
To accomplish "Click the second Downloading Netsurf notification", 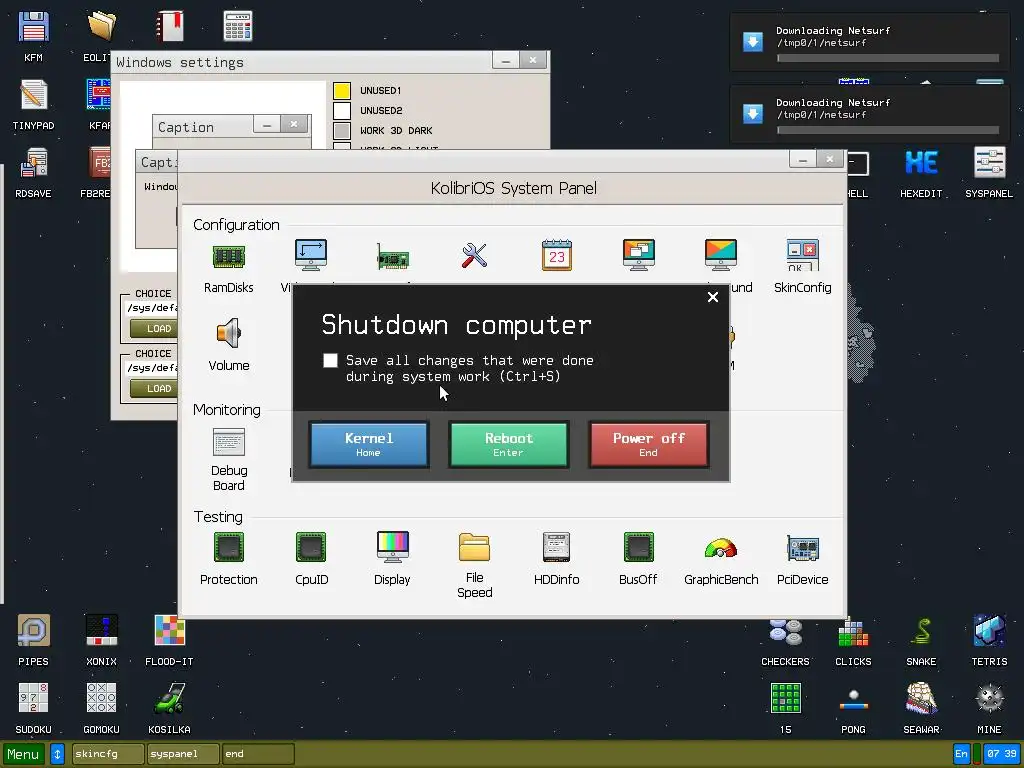I will click(870, 114).
